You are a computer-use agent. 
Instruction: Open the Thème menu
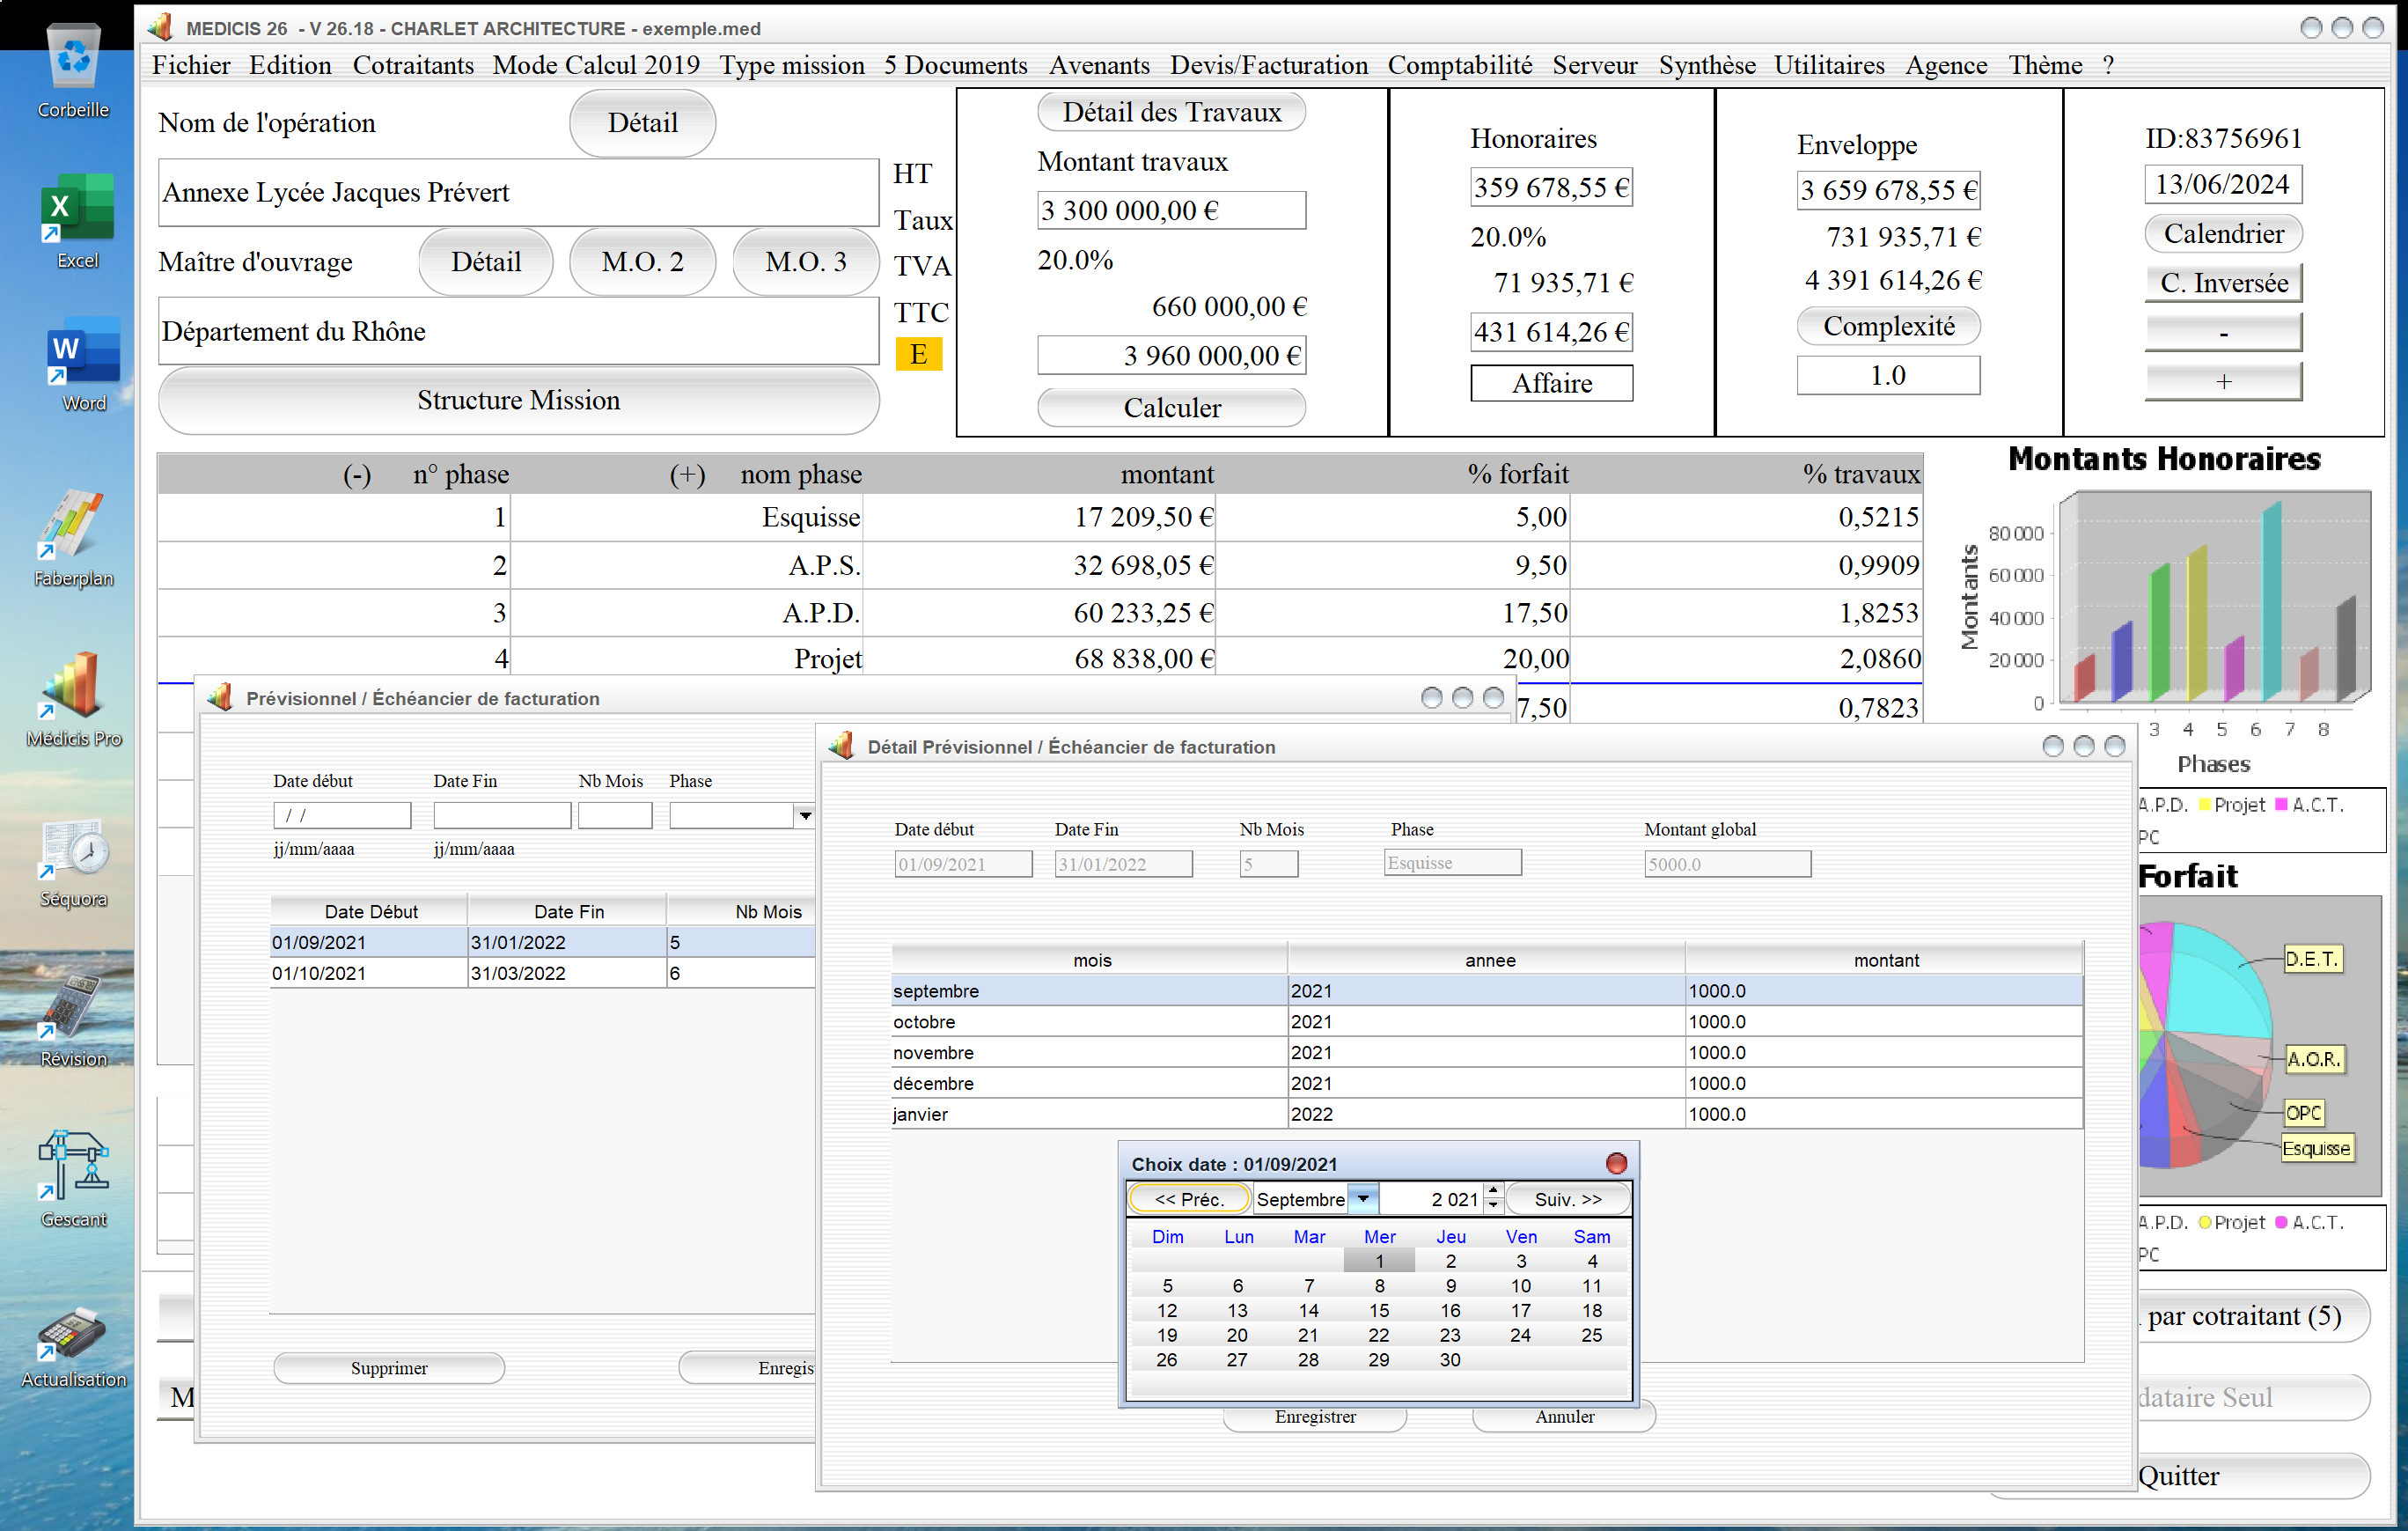click(2045, 65)
